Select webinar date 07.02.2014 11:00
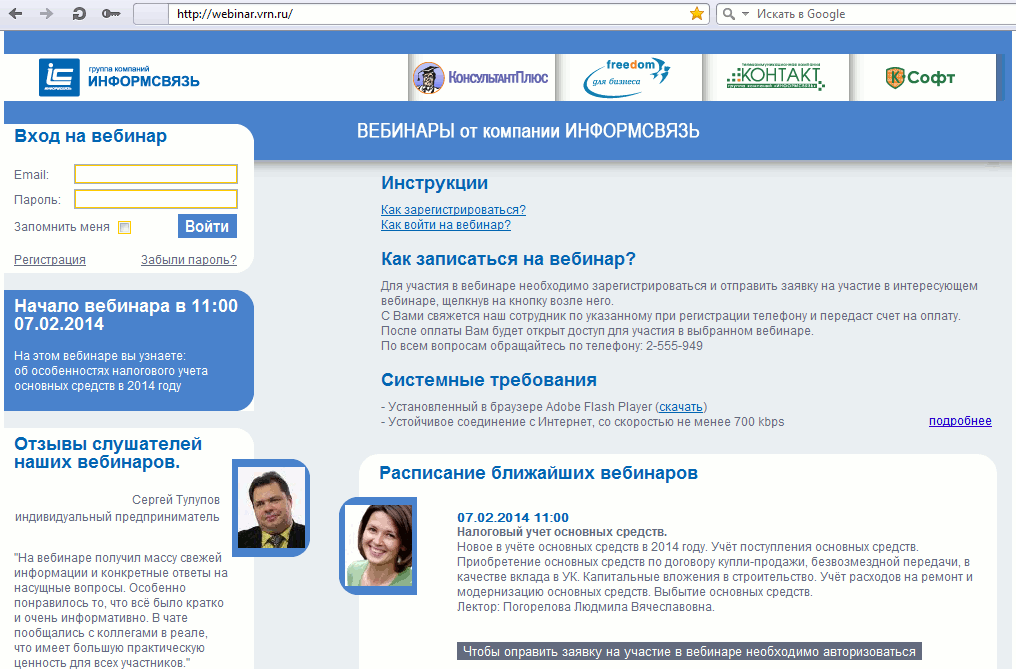This screenshot has width=1016, height=669. tap(513, 517)
